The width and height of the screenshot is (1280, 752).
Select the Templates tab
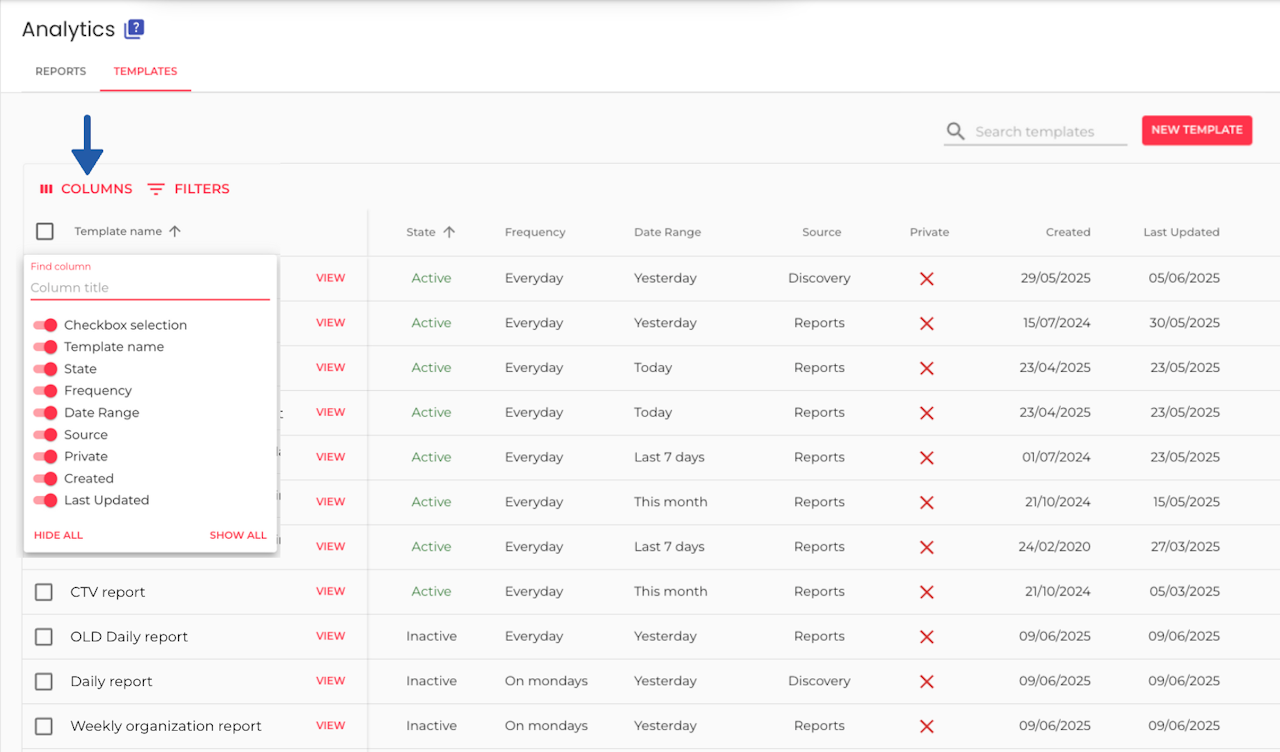145,72
